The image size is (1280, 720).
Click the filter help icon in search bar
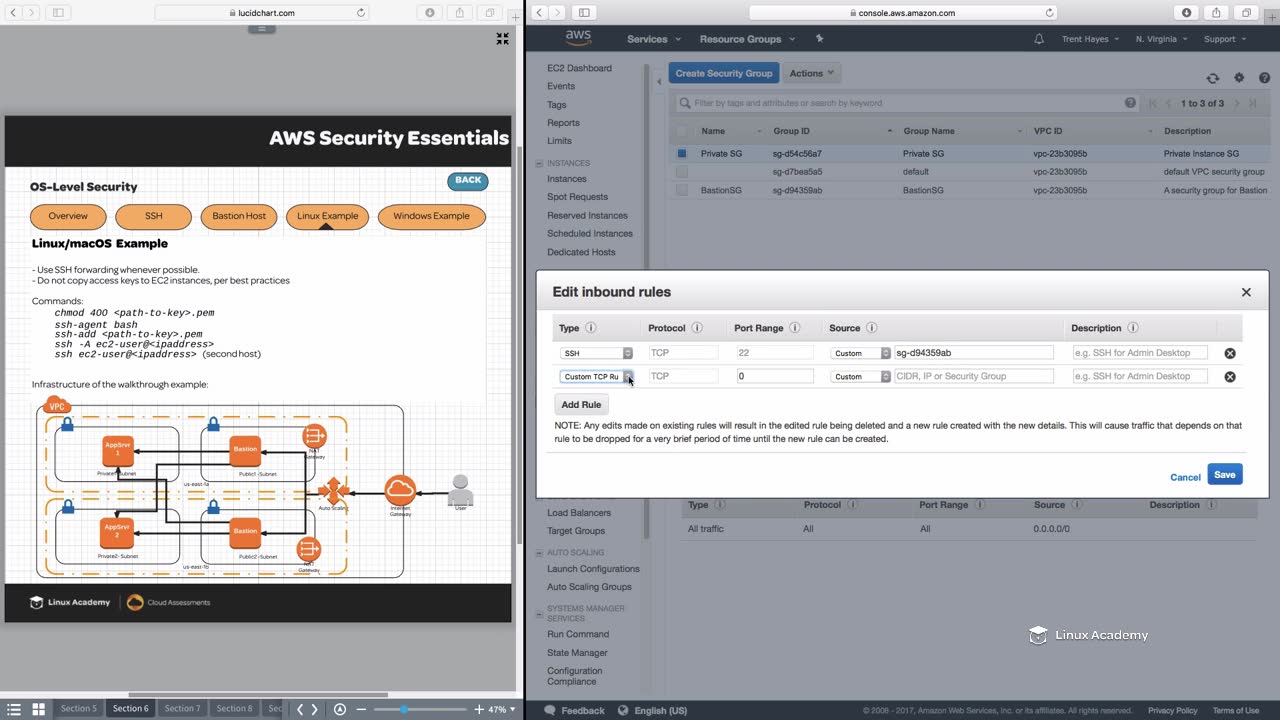click(x=1131, y=103)
